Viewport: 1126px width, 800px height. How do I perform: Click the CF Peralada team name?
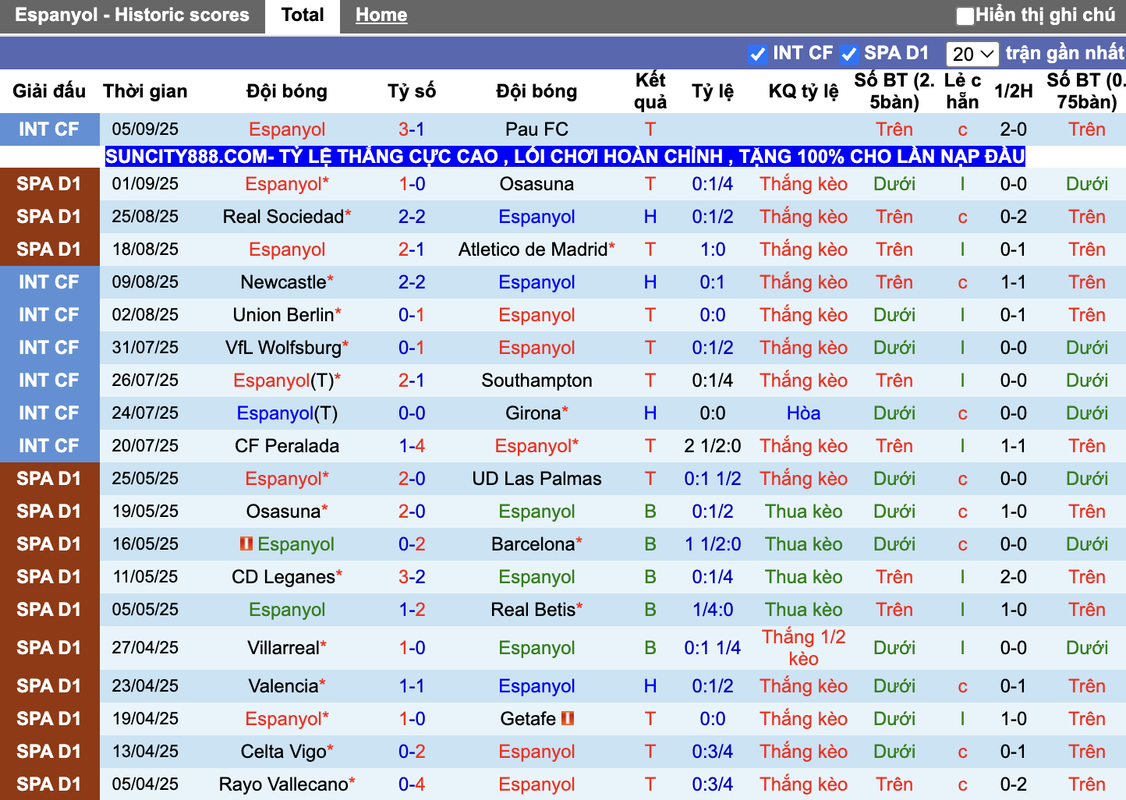[x=287, y=446]
